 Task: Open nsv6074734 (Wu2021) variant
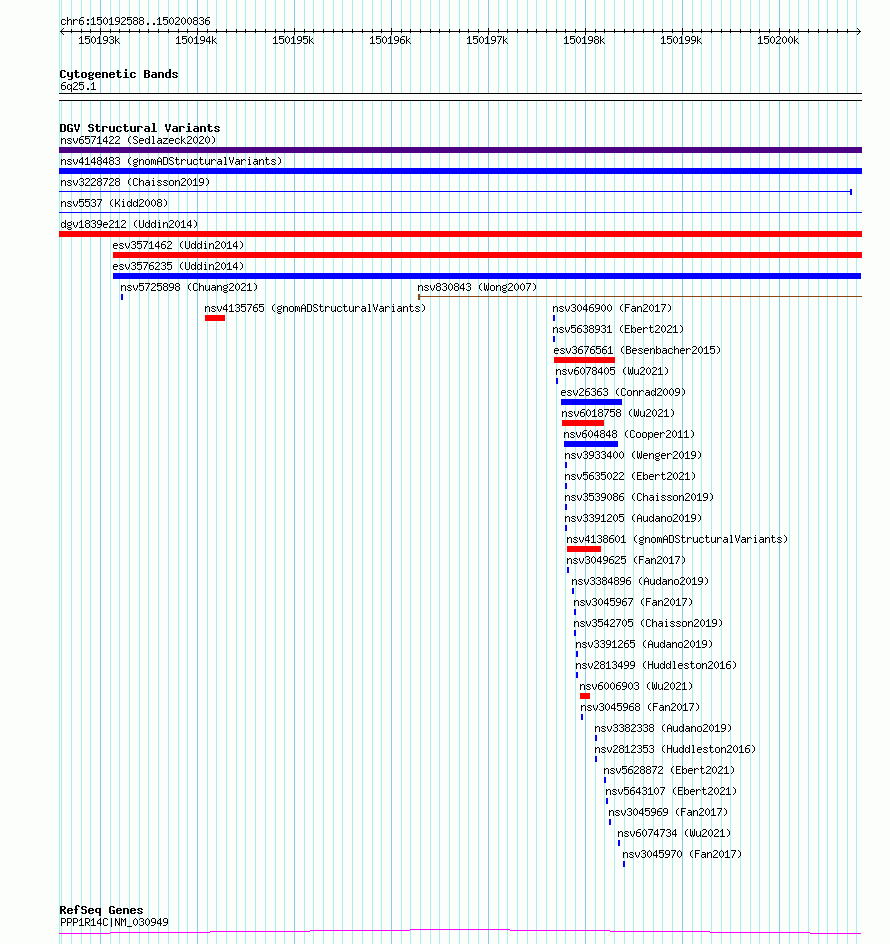point(674,834)
